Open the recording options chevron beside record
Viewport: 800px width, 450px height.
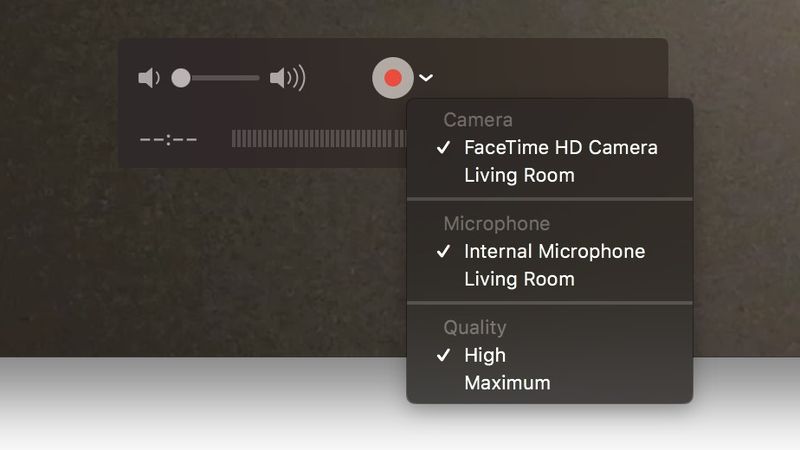coord(426,78)
